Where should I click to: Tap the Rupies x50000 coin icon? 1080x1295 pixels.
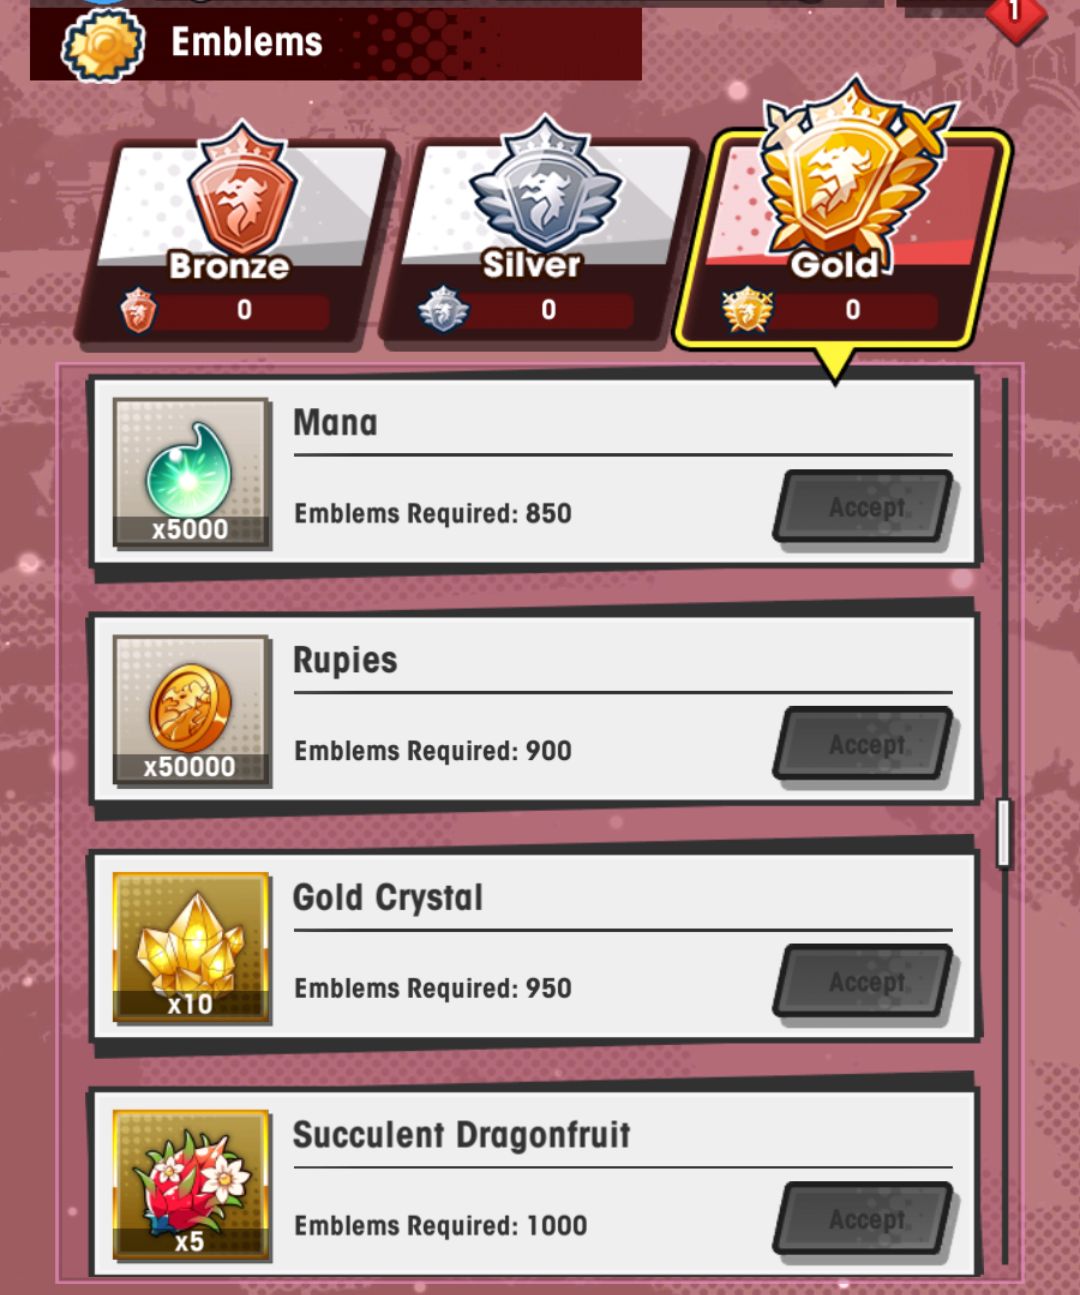tap(191, 710)
